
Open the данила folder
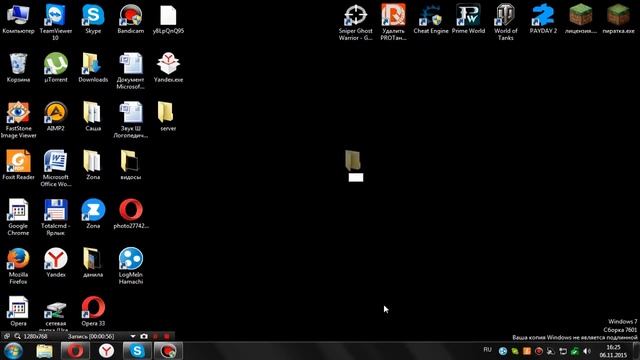pyautogui.click(x=93, y=262)
